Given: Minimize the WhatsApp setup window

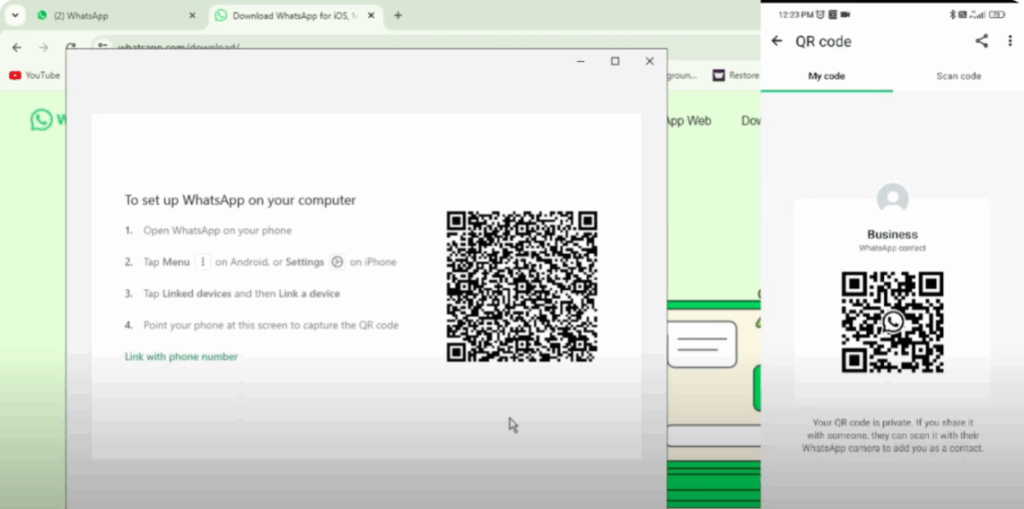Looking at the screenshot, I should (581, 61).
